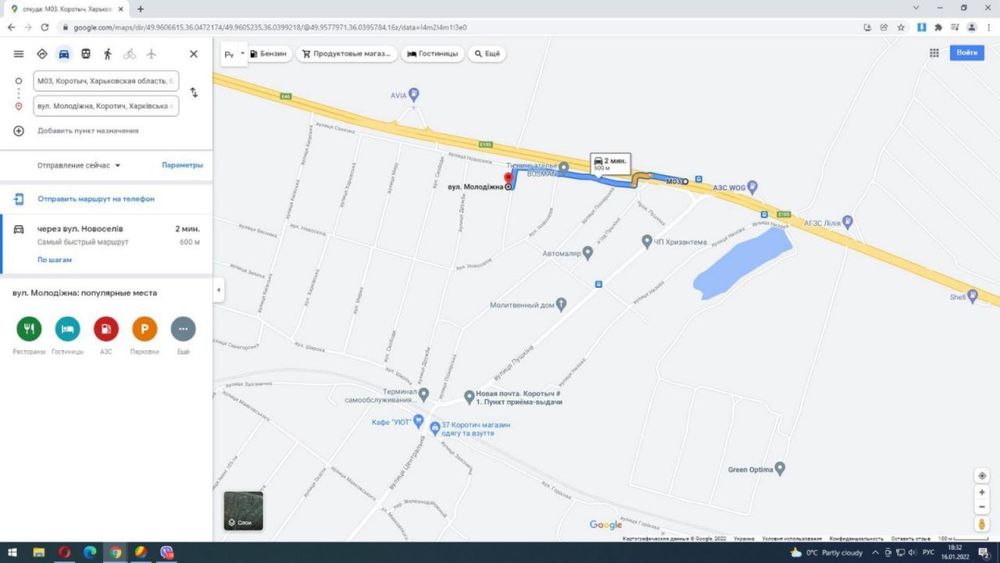Click the AVIA place marker

413,95
